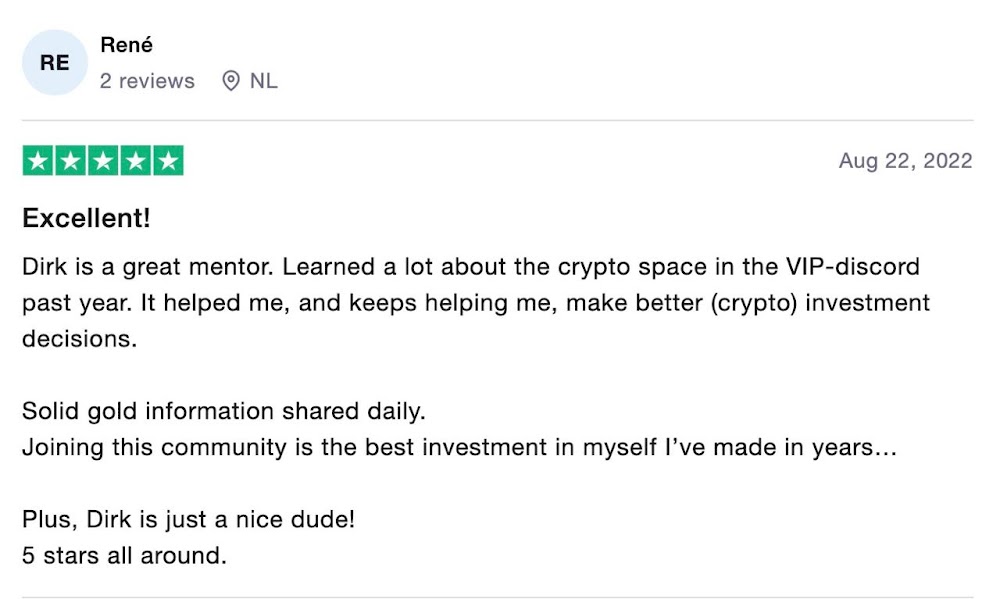Screen dimensions: 1000x599
Task: Click the "decisions." line of the review
Action: [x=79, y=338]
